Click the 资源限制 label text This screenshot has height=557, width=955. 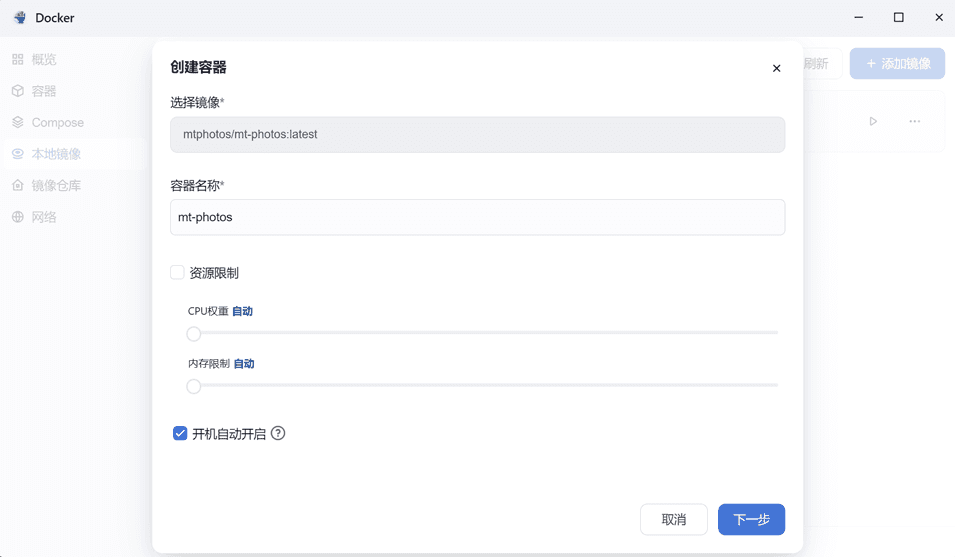(214, 273)
